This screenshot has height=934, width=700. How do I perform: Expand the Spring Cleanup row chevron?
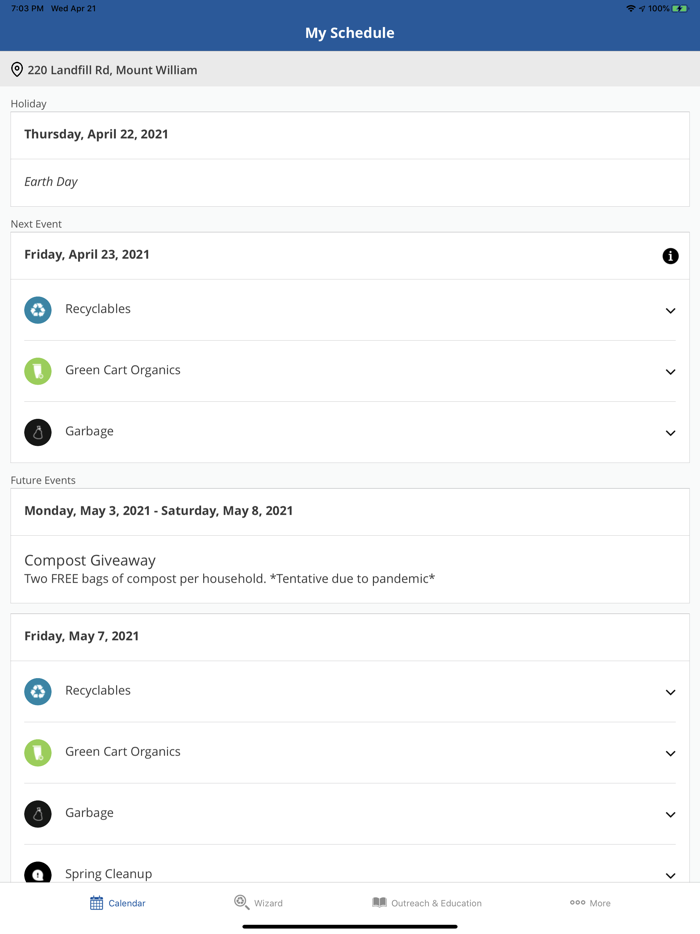pos(670,875)
